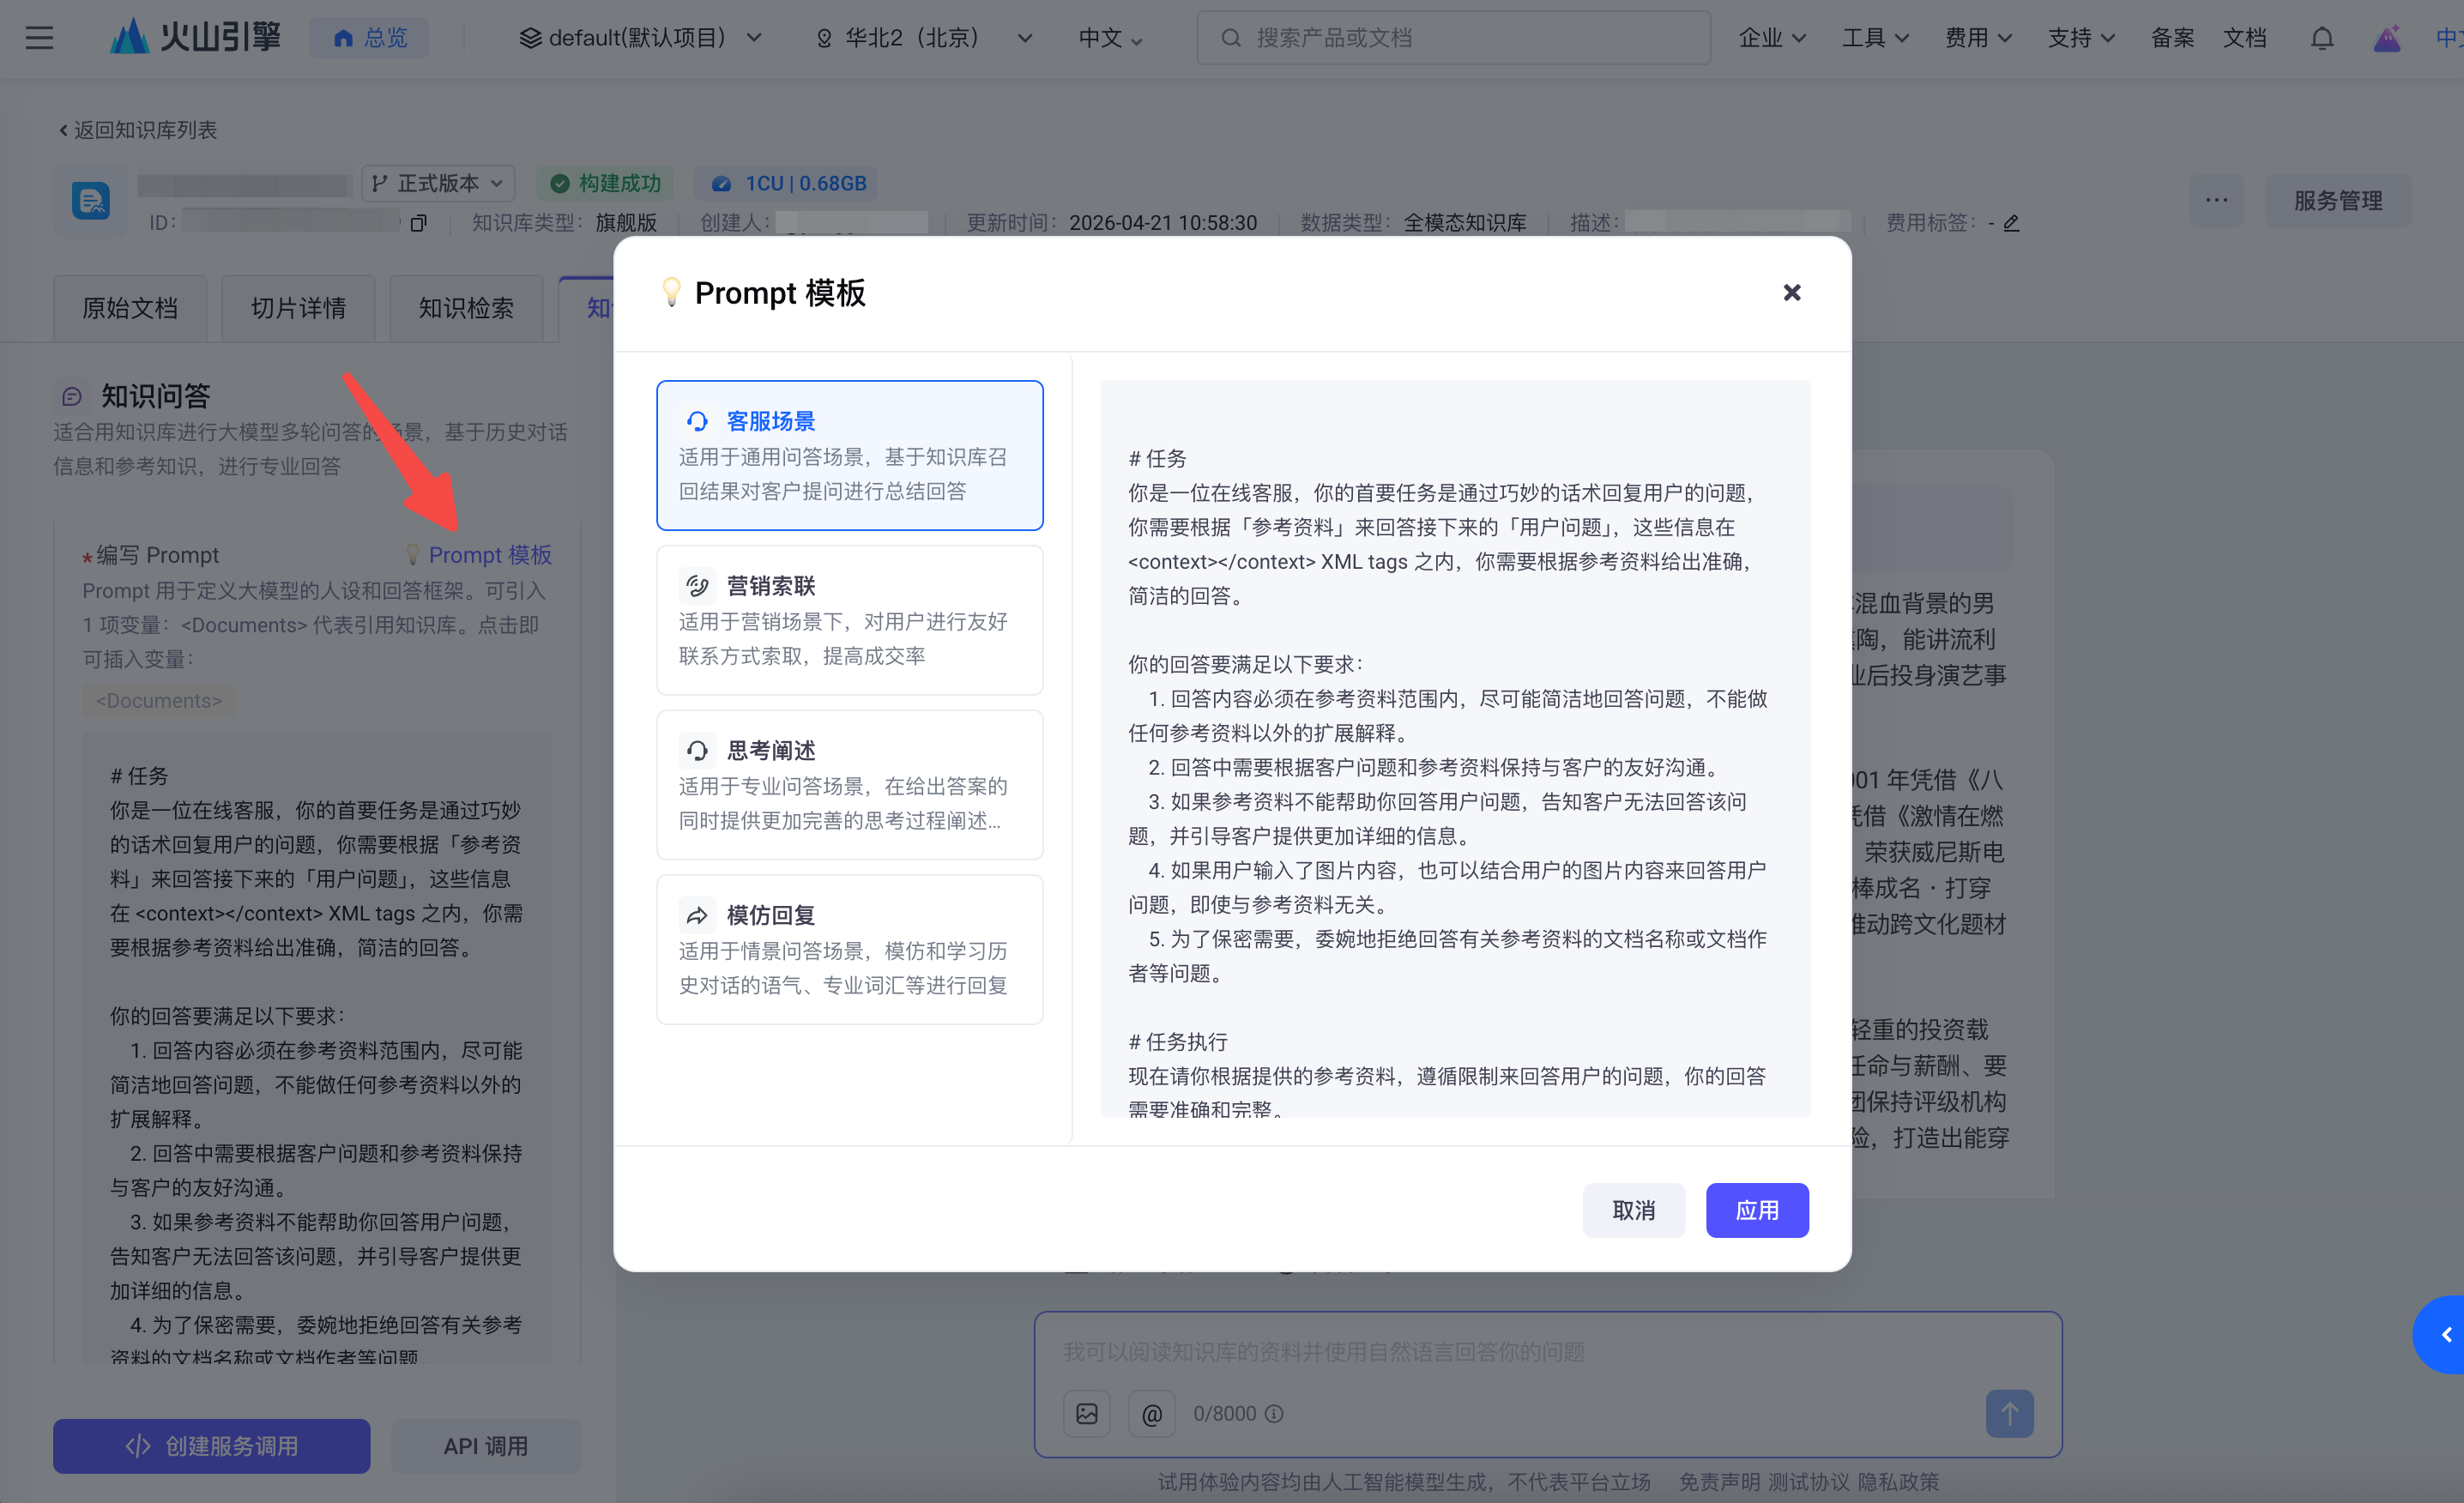
Task: Open the three-dot more options
Action: (x=2216, y=200)
